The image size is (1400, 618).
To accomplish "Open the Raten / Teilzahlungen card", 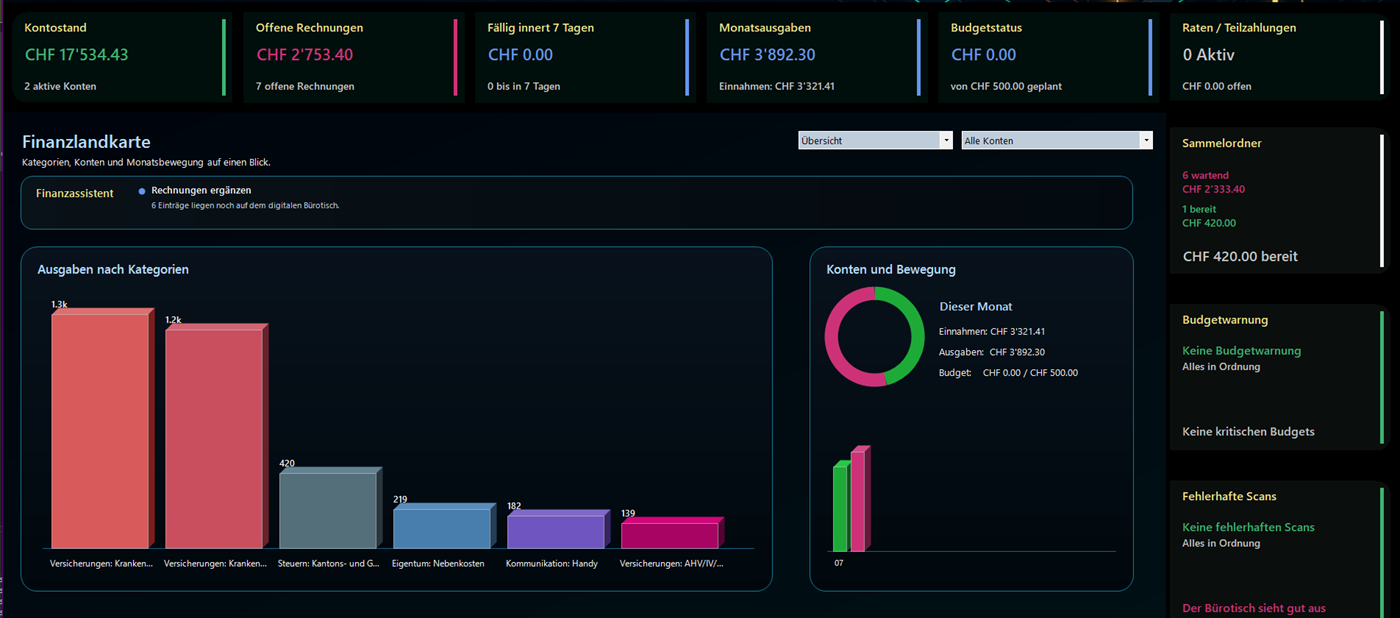I will point(1281,57).
